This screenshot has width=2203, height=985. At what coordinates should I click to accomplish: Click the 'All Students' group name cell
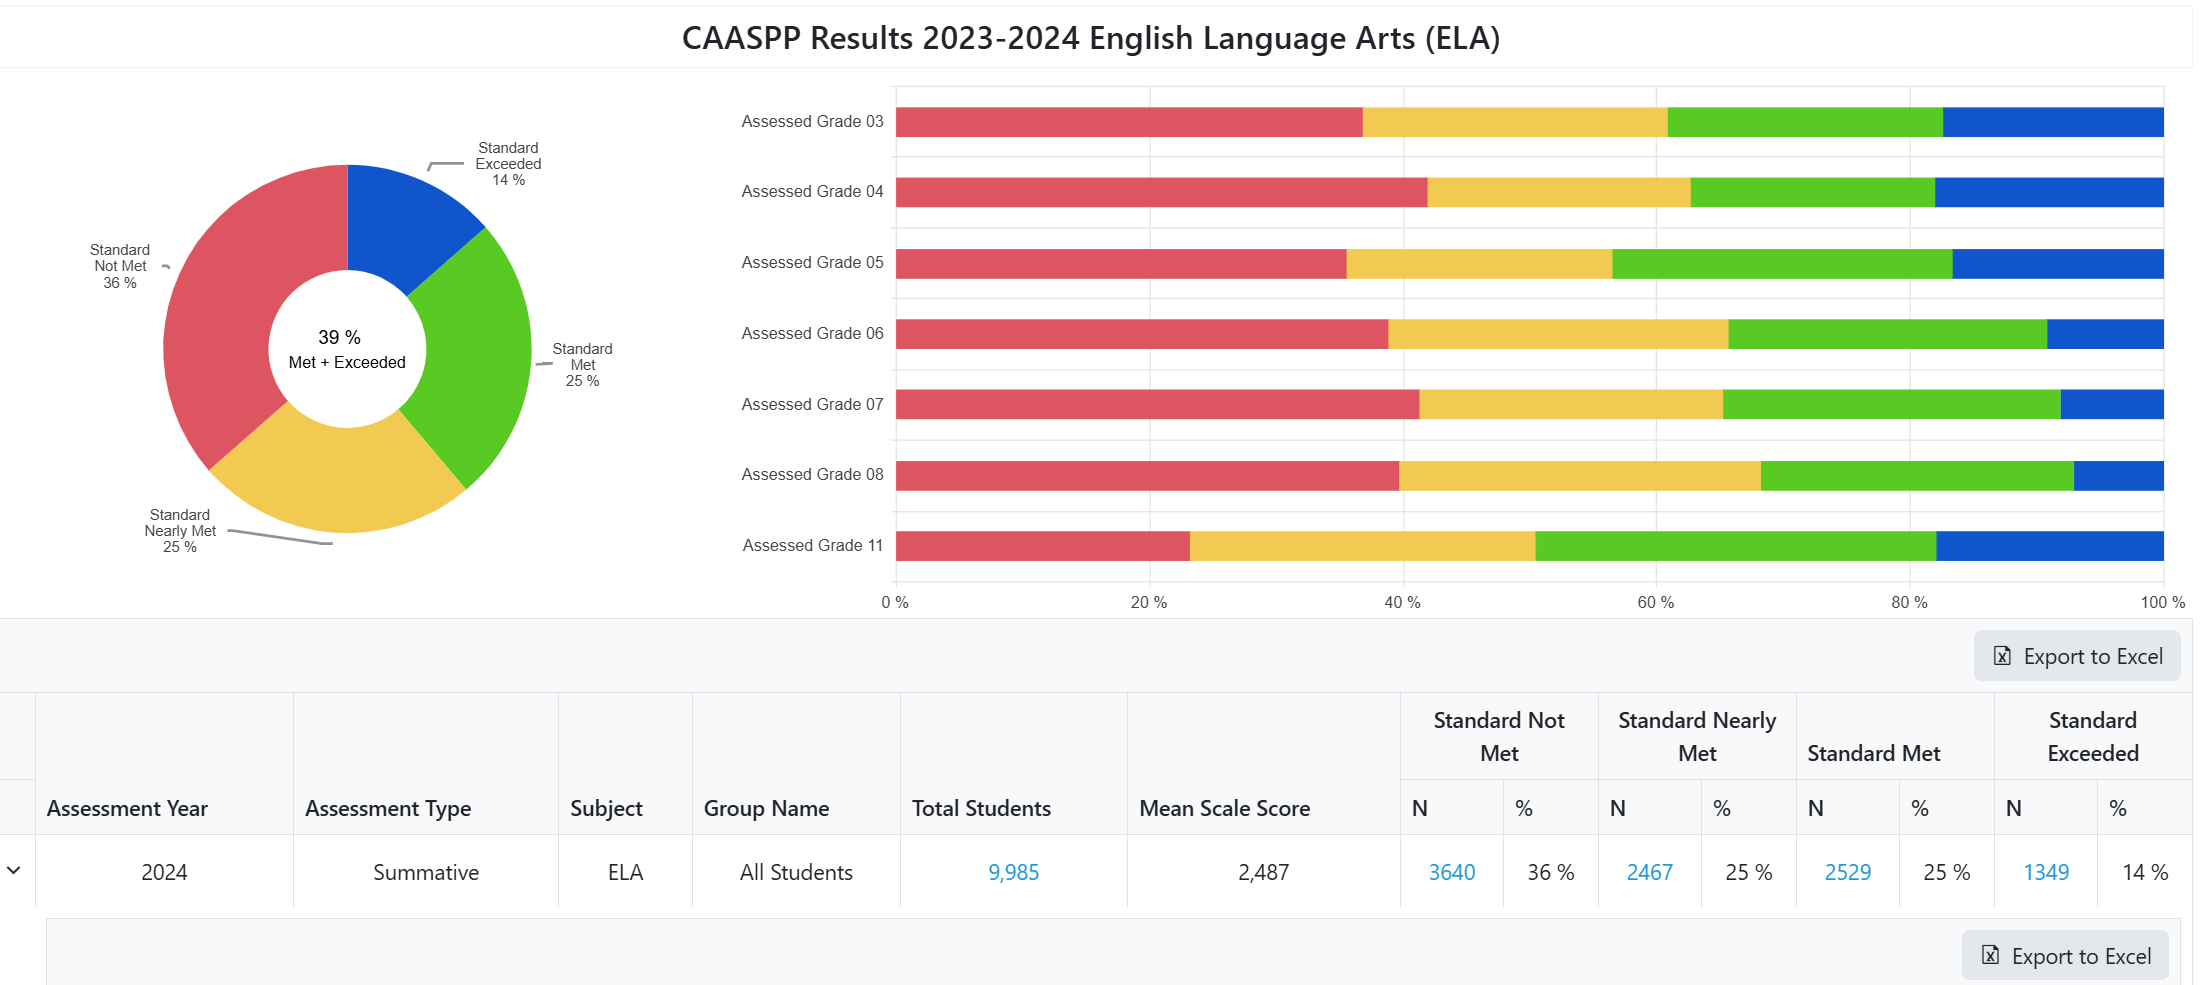pos(796,872)
